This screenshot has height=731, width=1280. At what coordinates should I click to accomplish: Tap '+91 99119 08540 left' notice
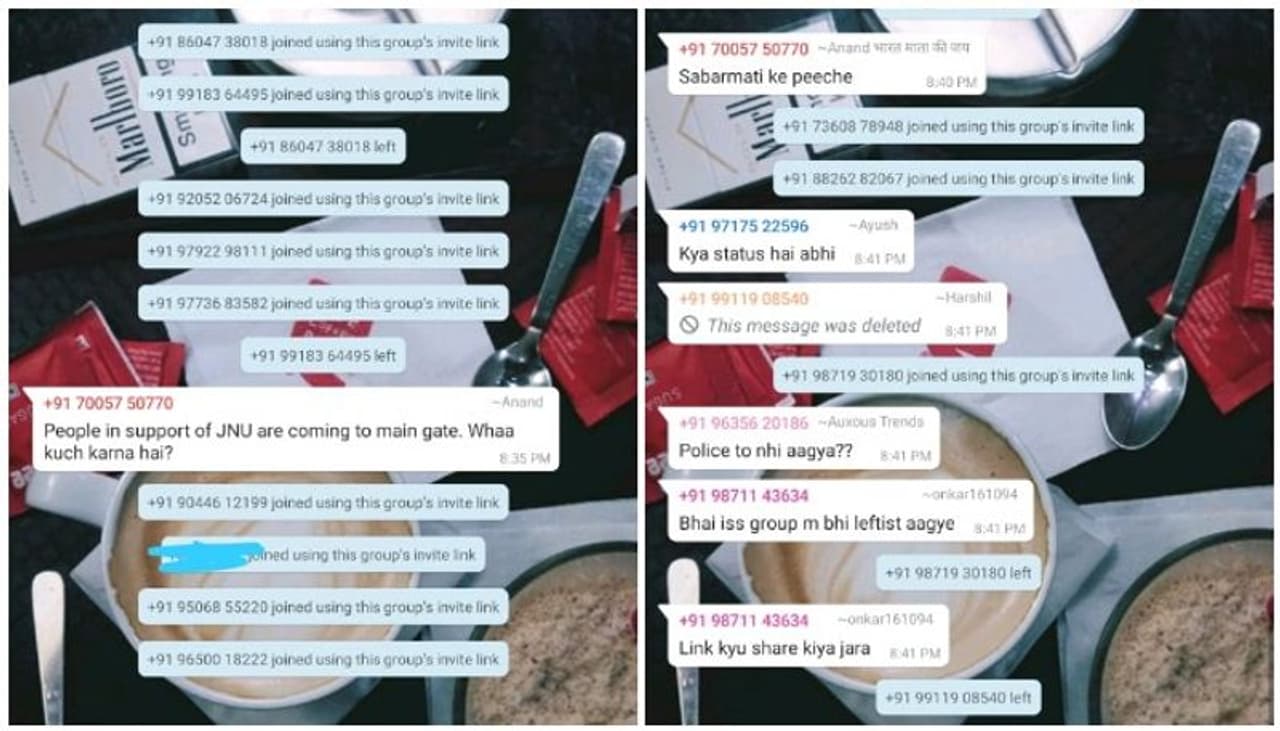pyautogui.click(x=958, y=698)
